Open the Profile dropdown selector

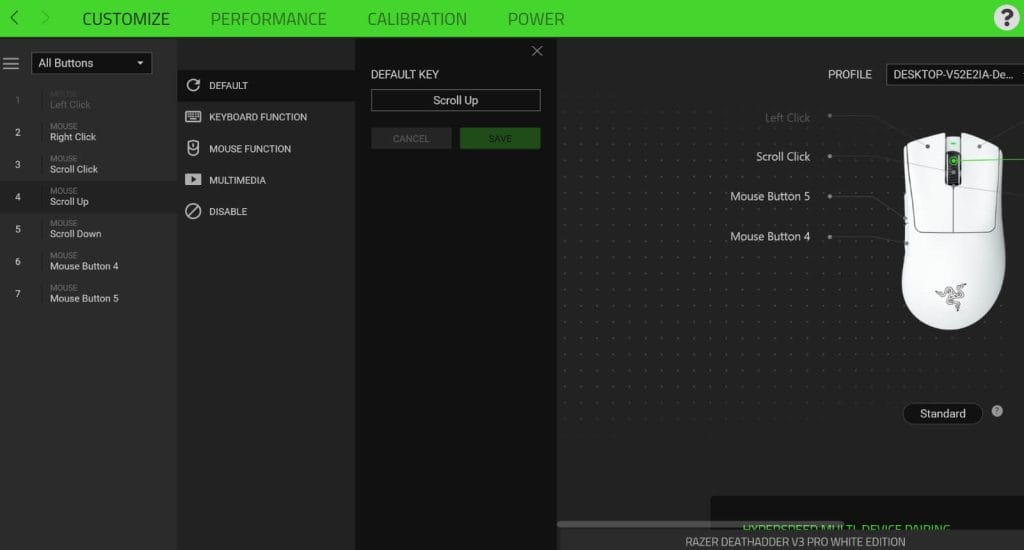[x=954, y=74]
